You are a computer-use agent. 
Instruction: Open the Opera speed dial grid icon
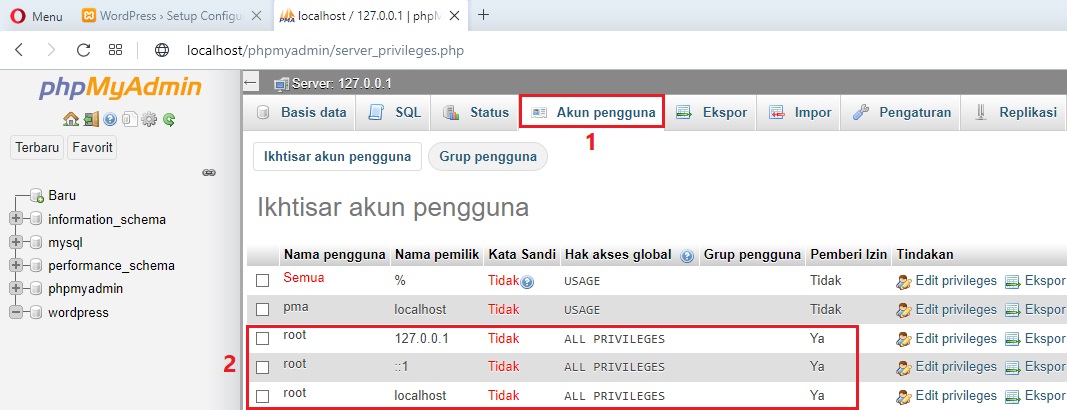[x=116, y=50]
